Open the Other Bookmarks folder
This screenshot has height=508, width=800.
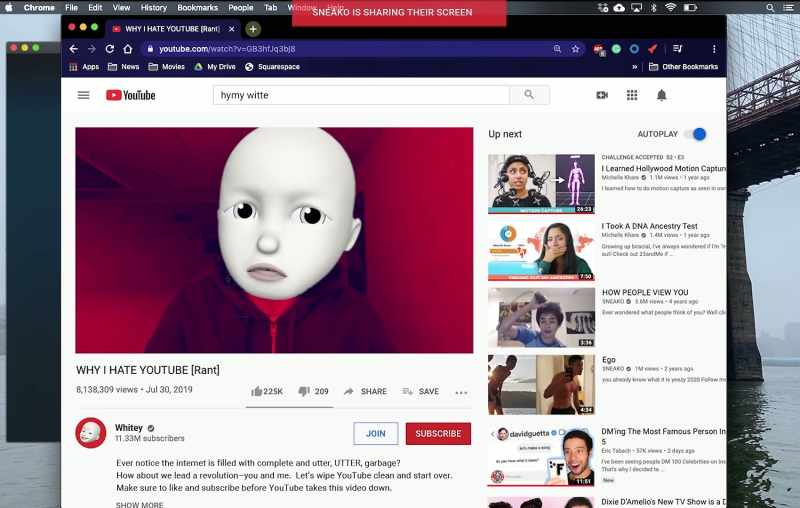tap(683, 67)
